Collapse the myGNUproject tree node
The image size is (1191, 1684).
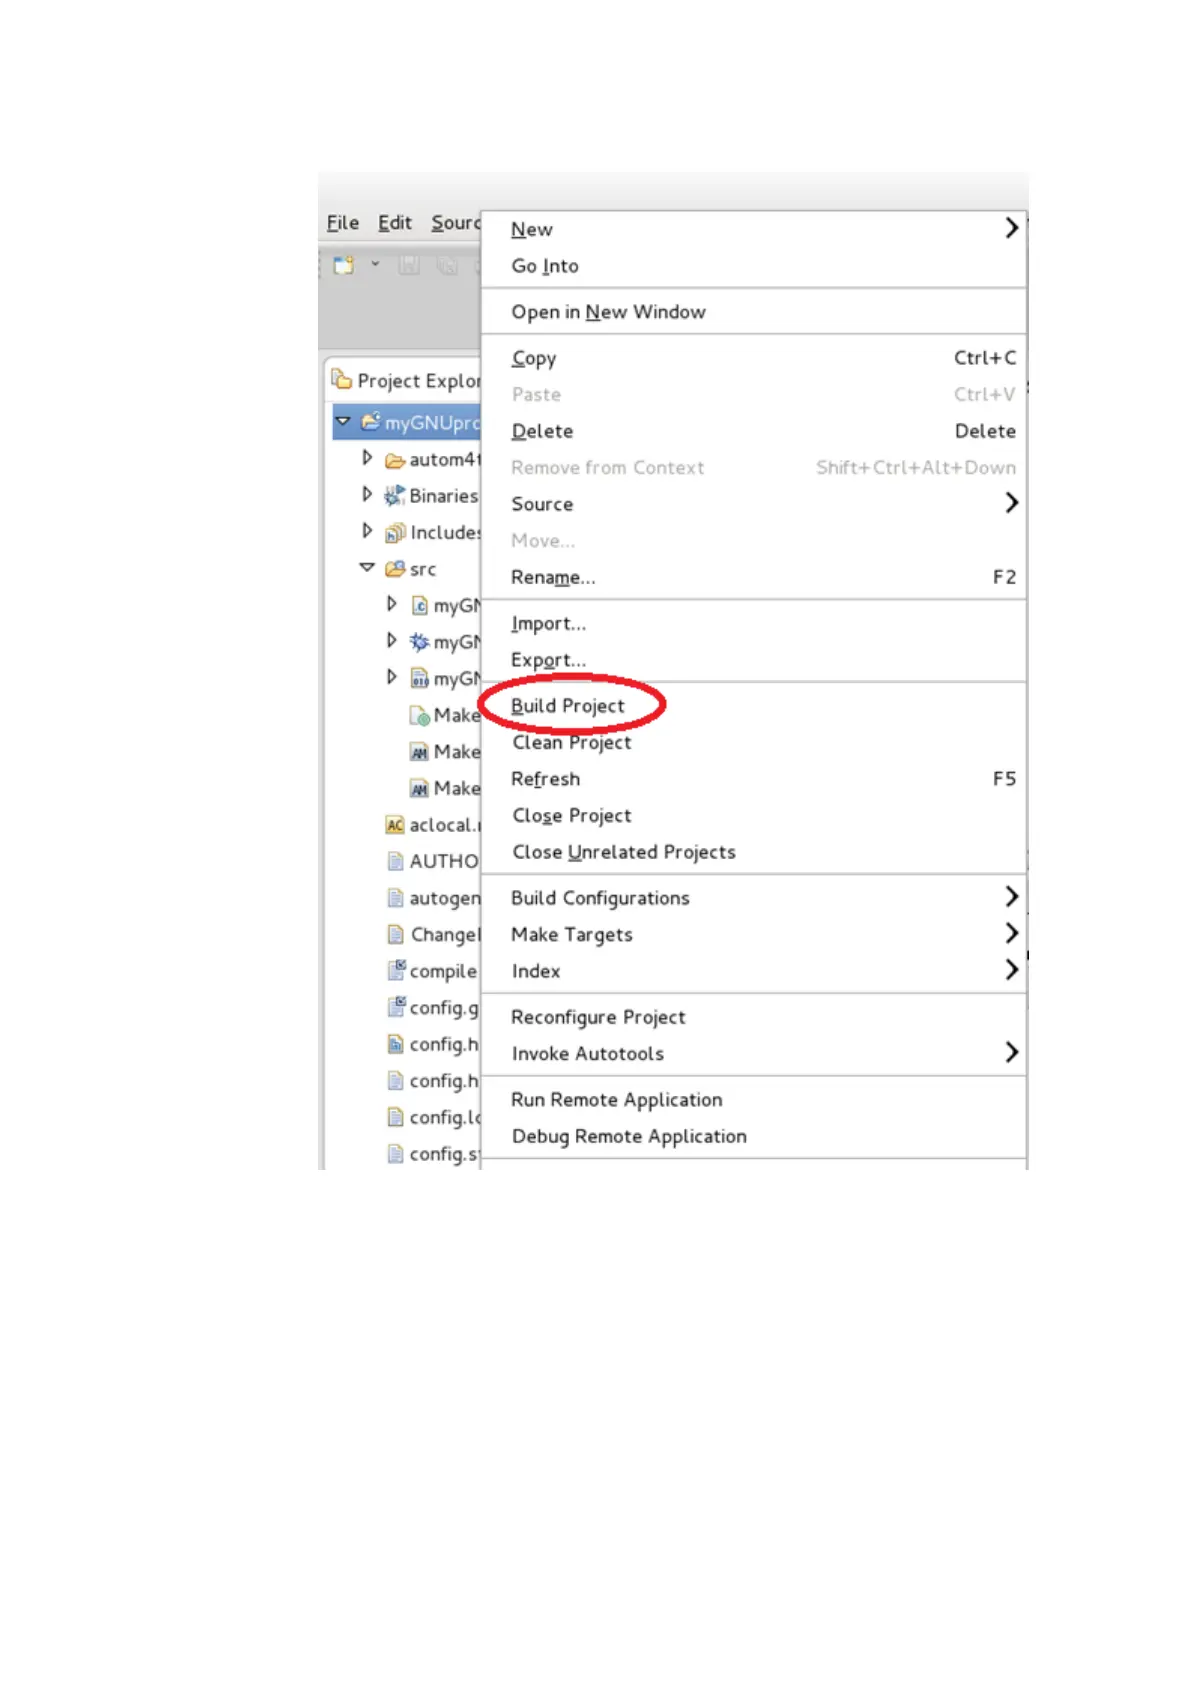(x=343, y=422)
